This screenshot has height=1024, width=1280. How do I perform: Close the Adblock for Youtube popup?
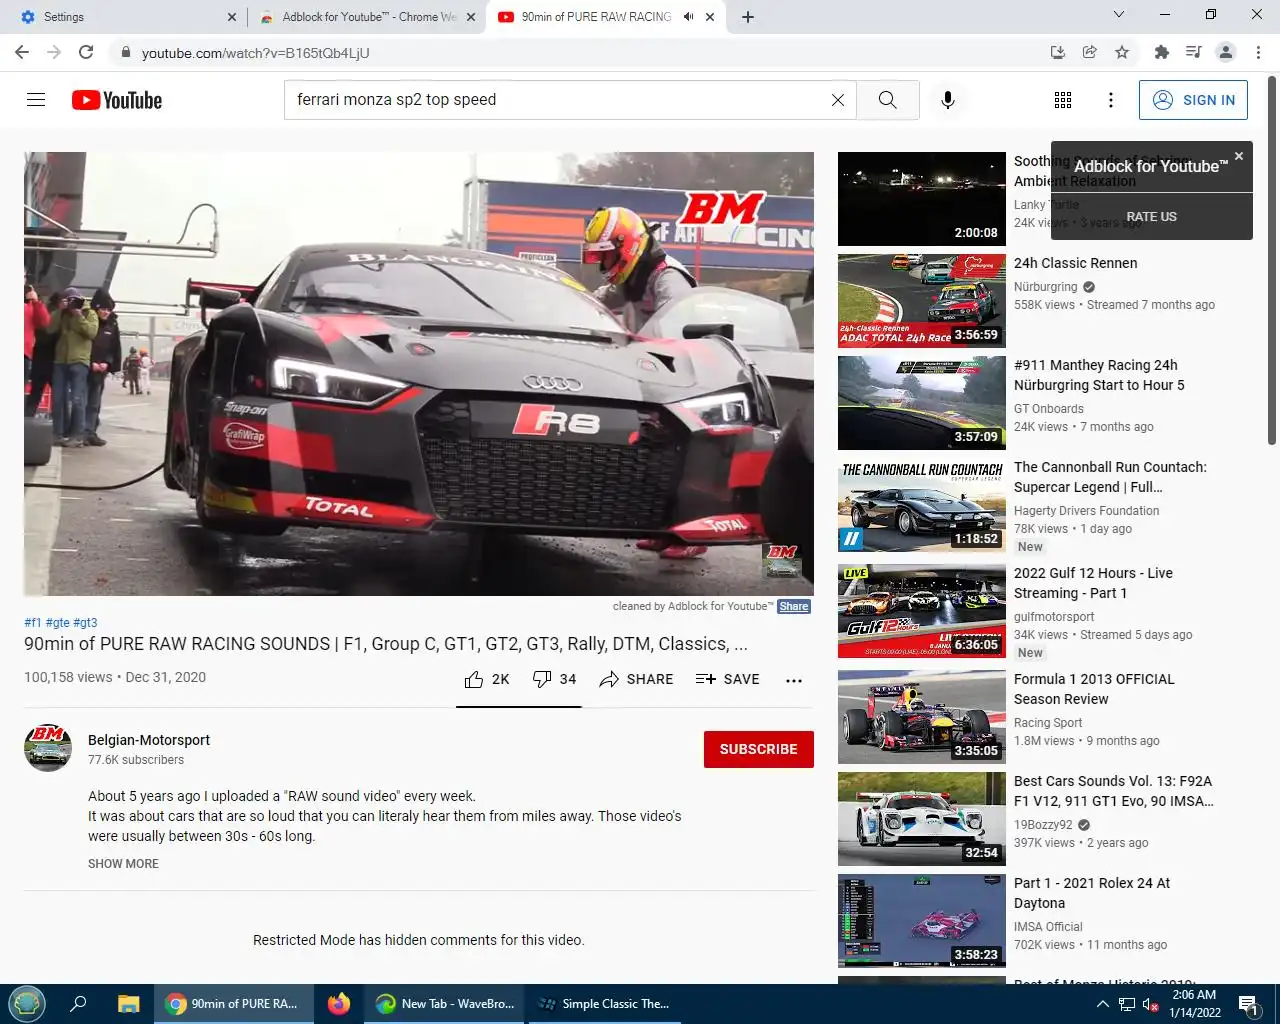[x=1239, y=156]
